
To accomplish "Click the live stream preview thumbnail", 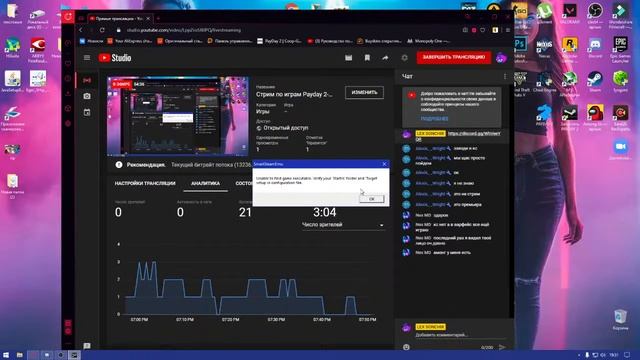I will coord(178,116).
